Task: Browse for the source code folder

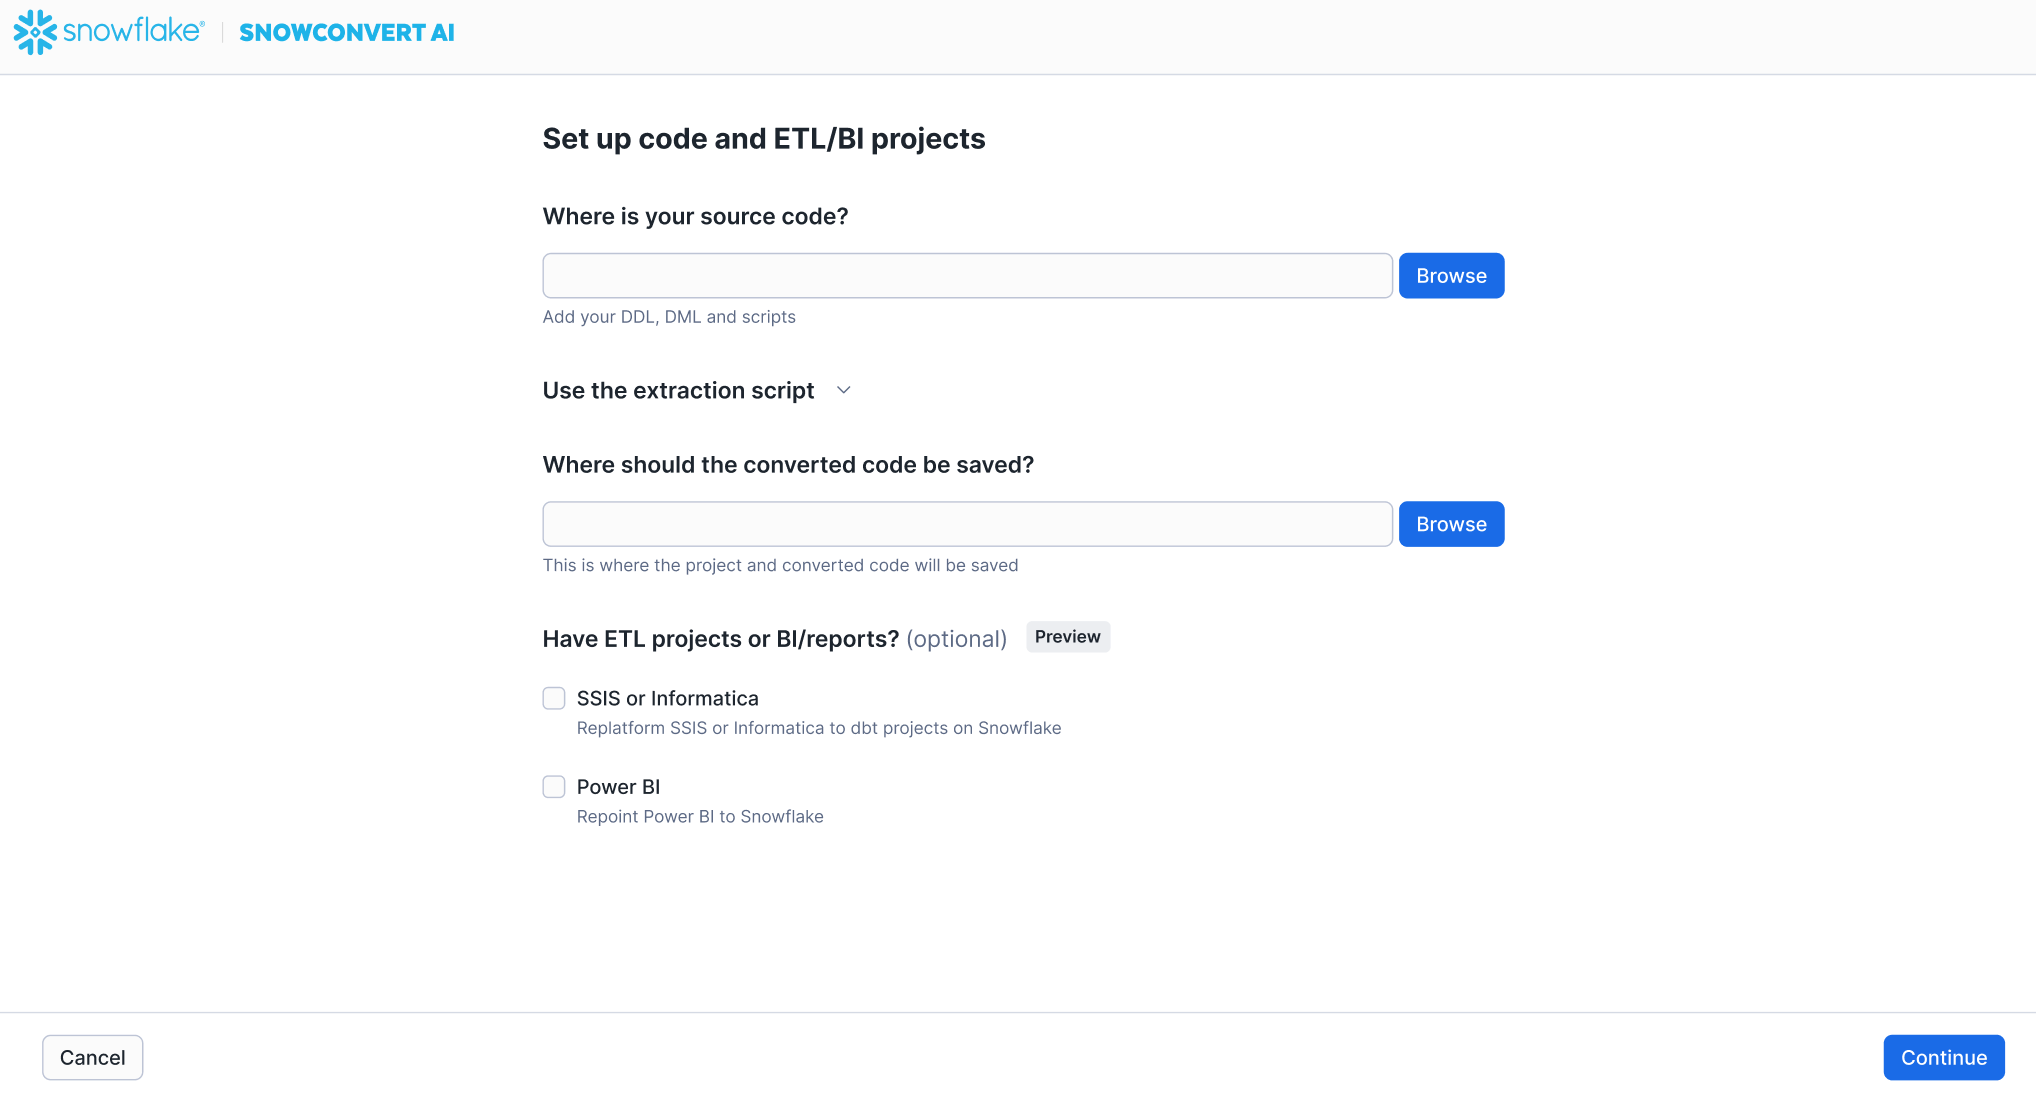Action: pyautogui.click(x=1451, y=276)
